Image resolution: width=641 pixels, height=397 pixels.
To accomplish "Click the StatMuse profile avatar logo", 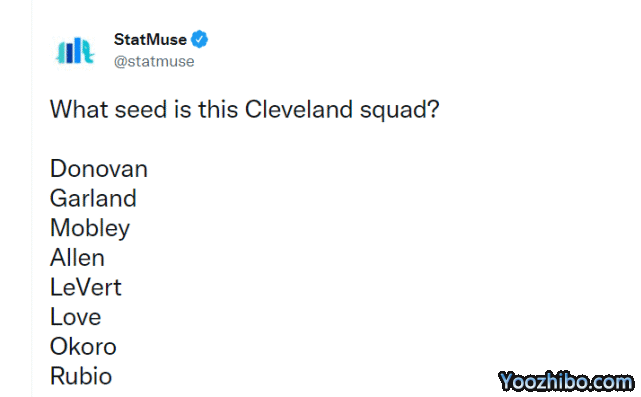I will [x=75, y=51].
